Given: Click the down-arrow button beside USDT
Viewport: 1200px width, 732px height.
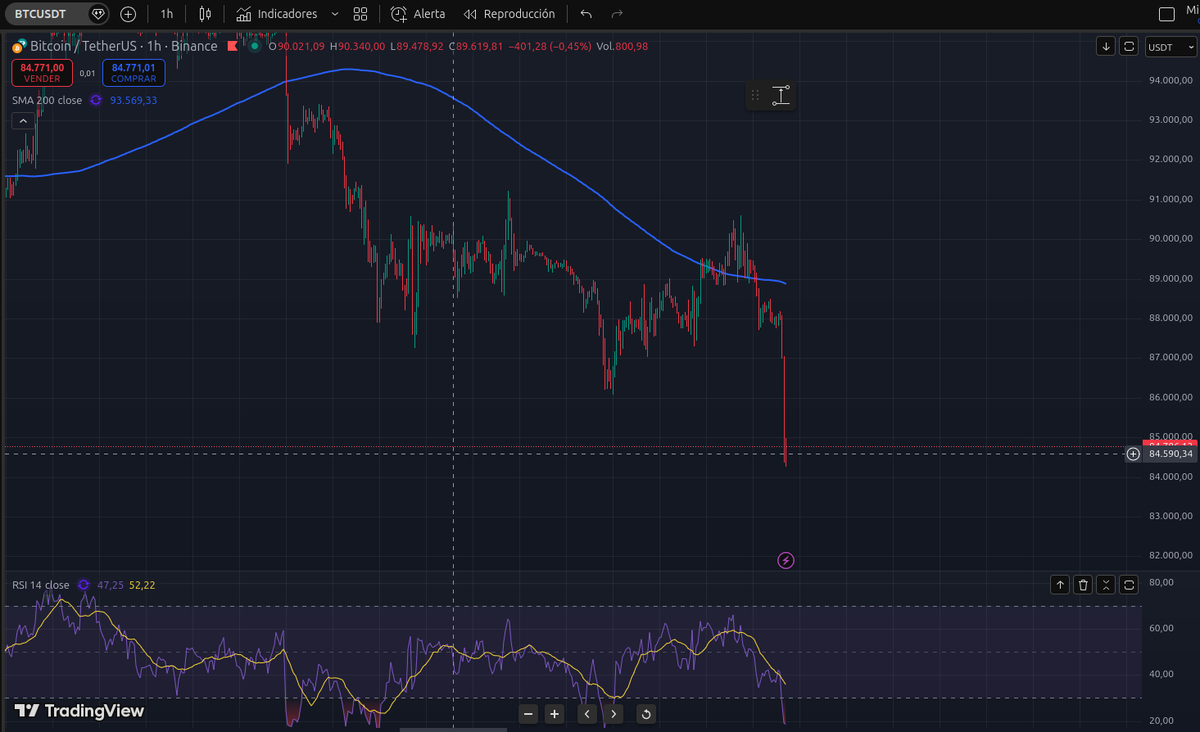Looking at the screenshot, I should 1105,46.
